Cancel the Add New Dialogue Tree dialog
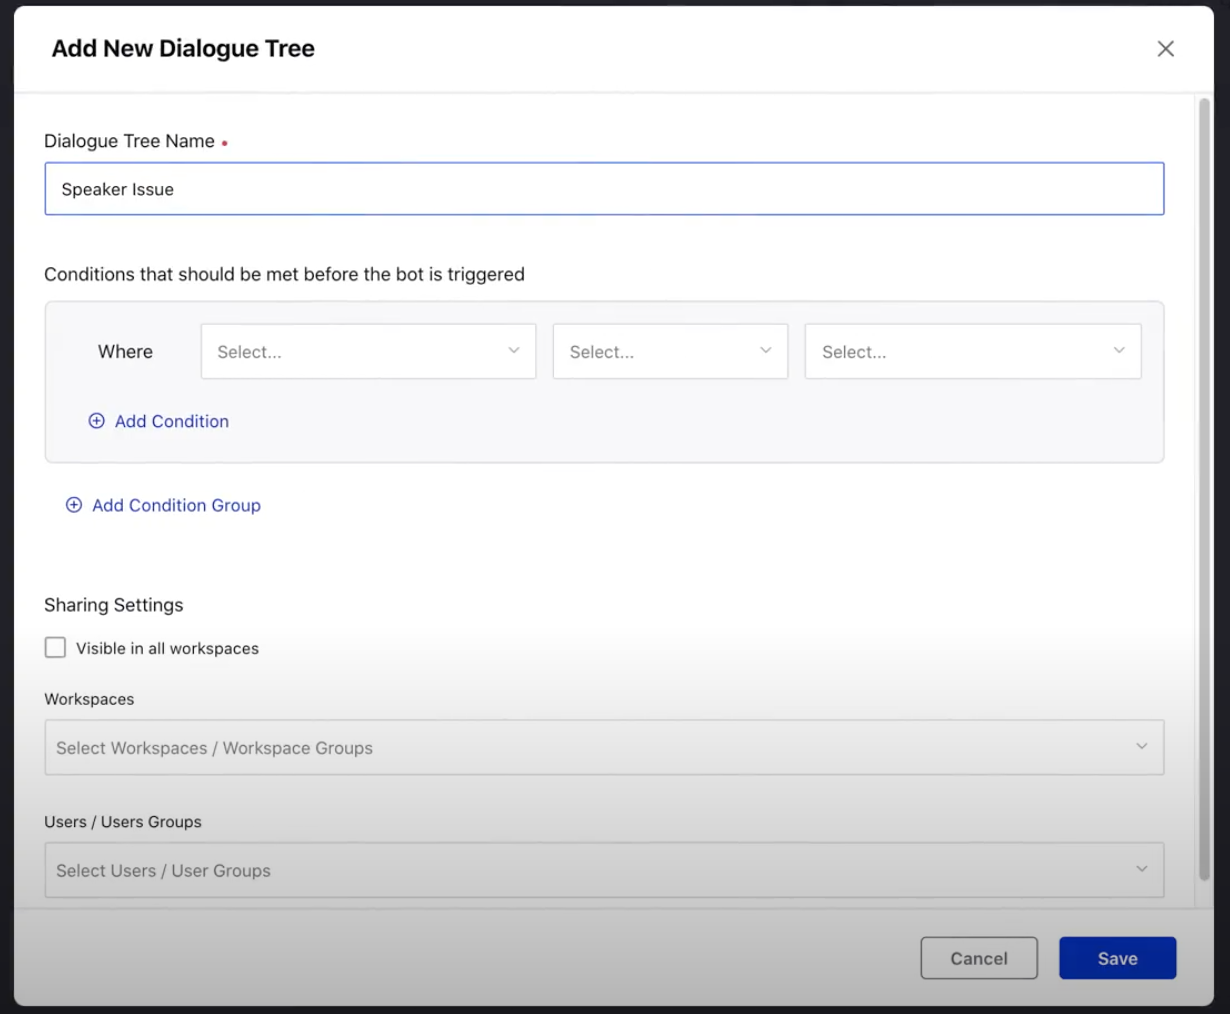The width and height of the screenshot is (1230, 1014). (978, 957)
